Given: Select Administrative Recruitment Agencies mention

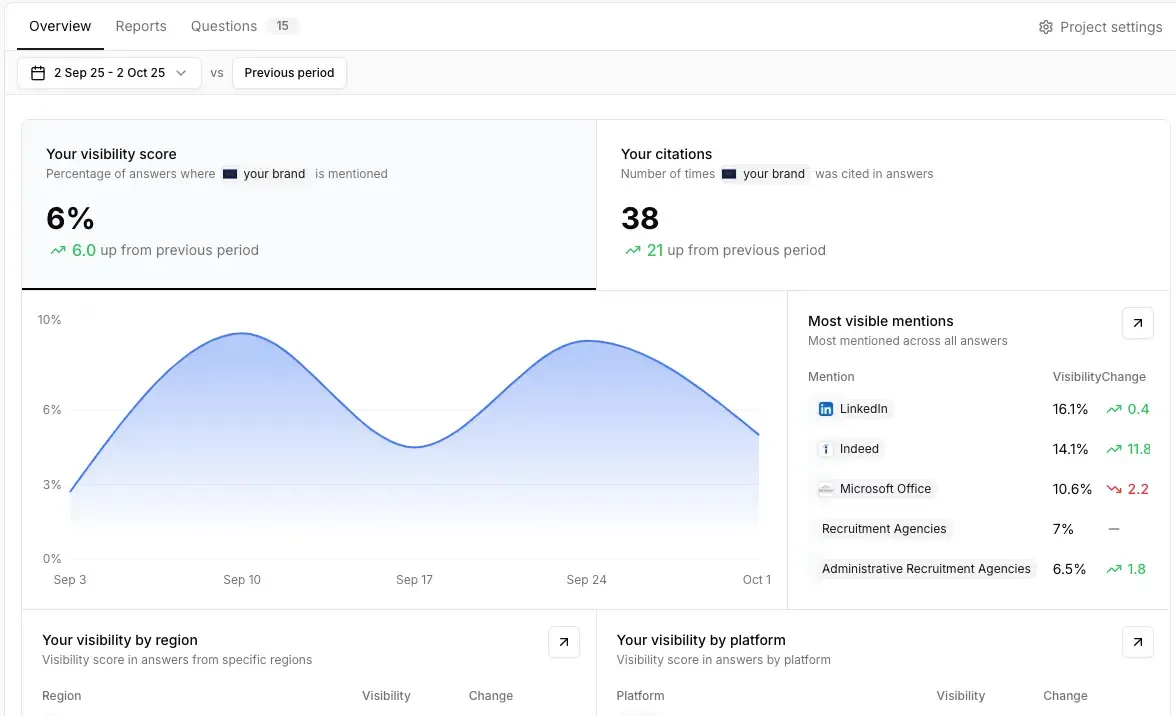Looking at the screenshot, I should point(926,569).
